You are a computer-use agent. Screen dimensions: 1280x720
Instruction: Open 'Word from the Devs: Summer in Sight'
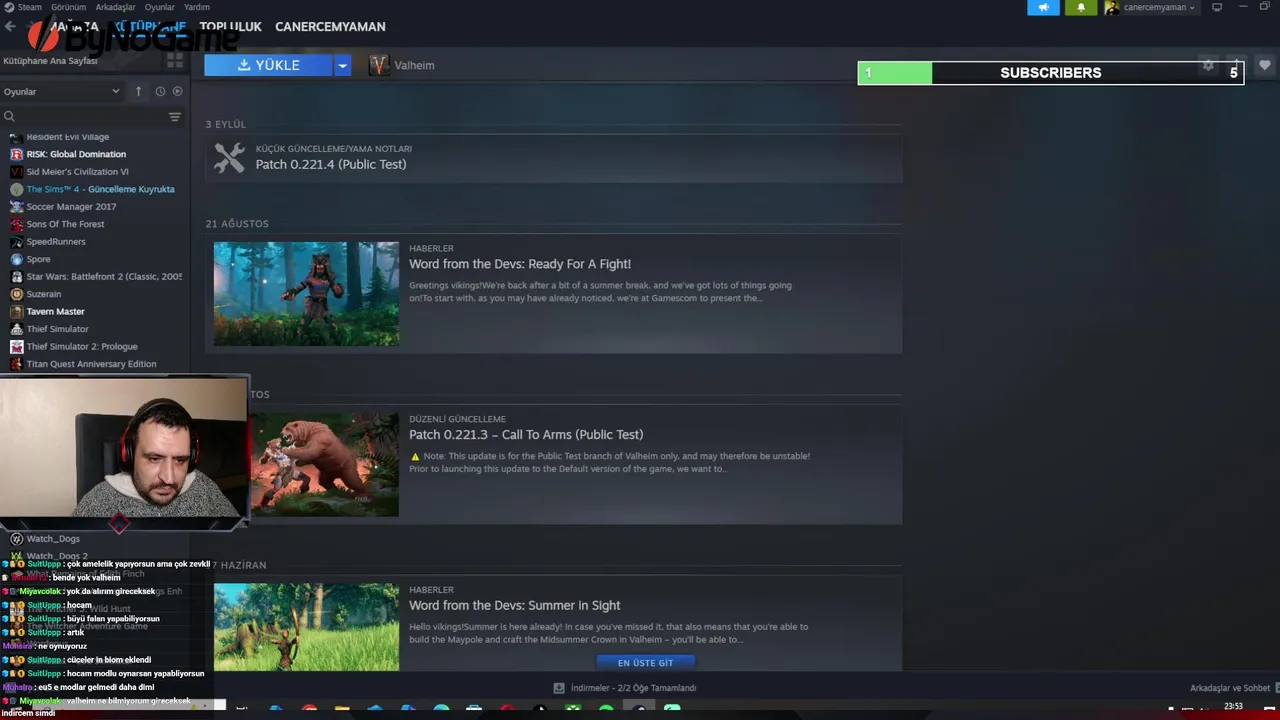pos(515,605)
